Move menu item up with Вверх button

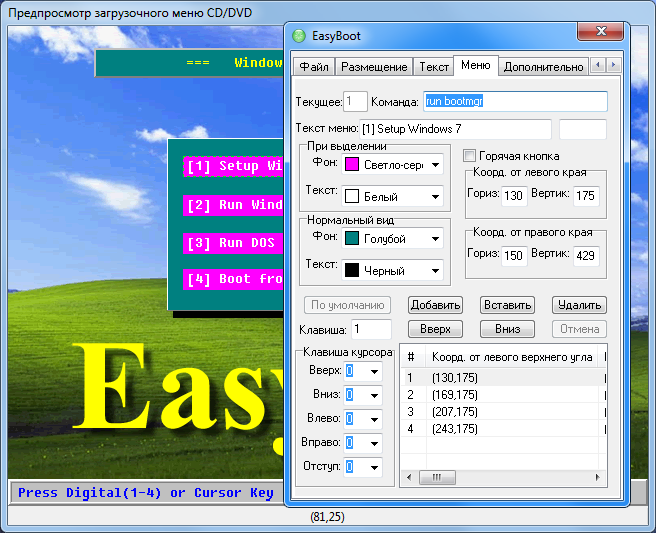[435, 329]
